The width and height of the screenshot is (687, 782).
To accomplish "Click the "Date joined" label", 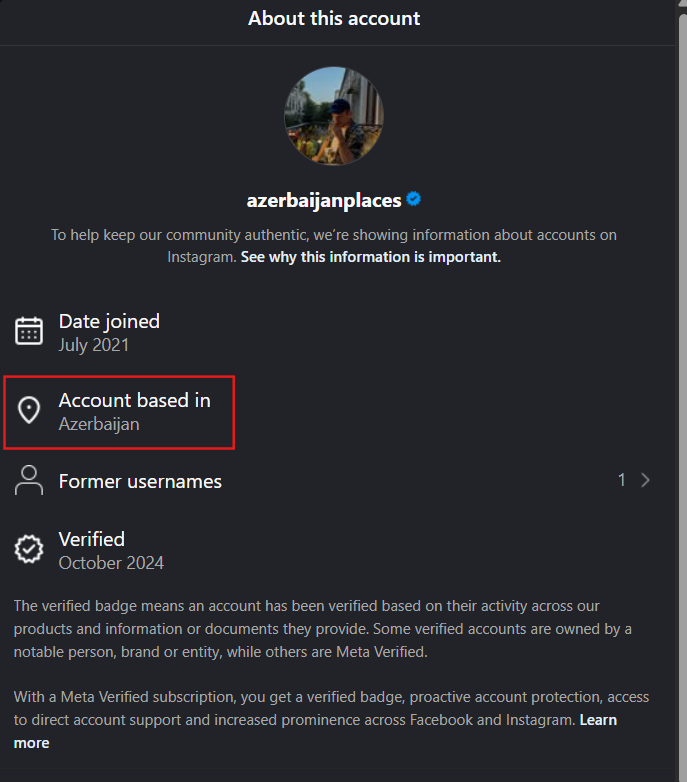I will 109,321.
